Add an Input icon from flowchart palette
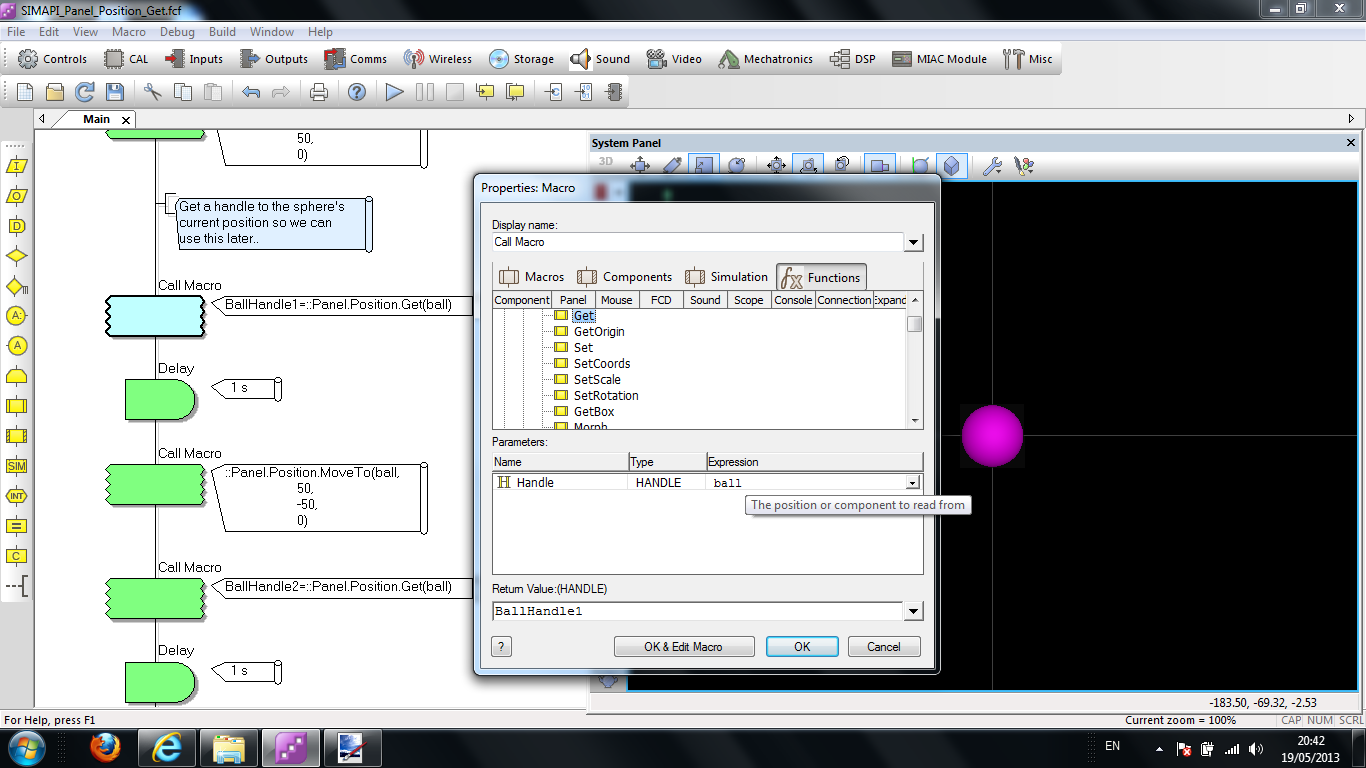 click(x=16, y=166)
